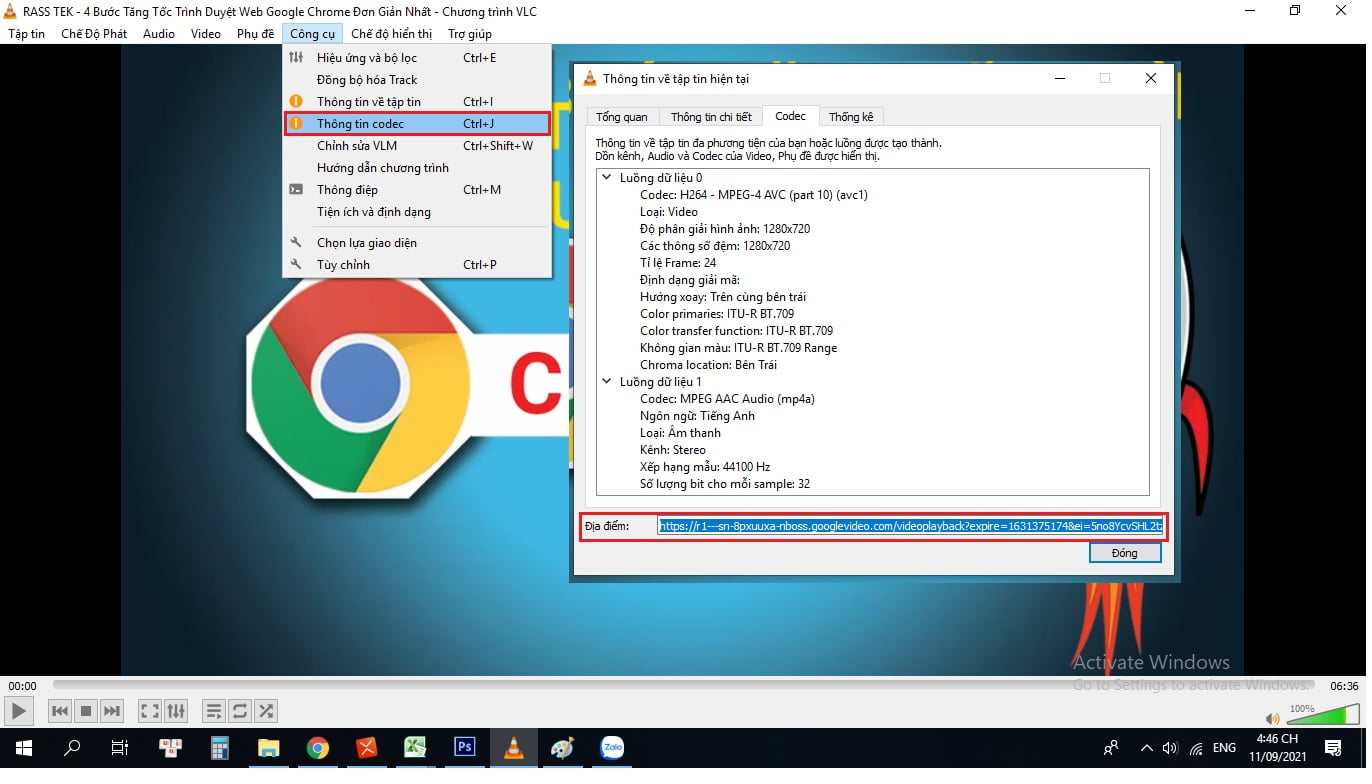Open extended settings equalizer icon
Viewport: 1372px width, 784px height.
pos(176,711)
